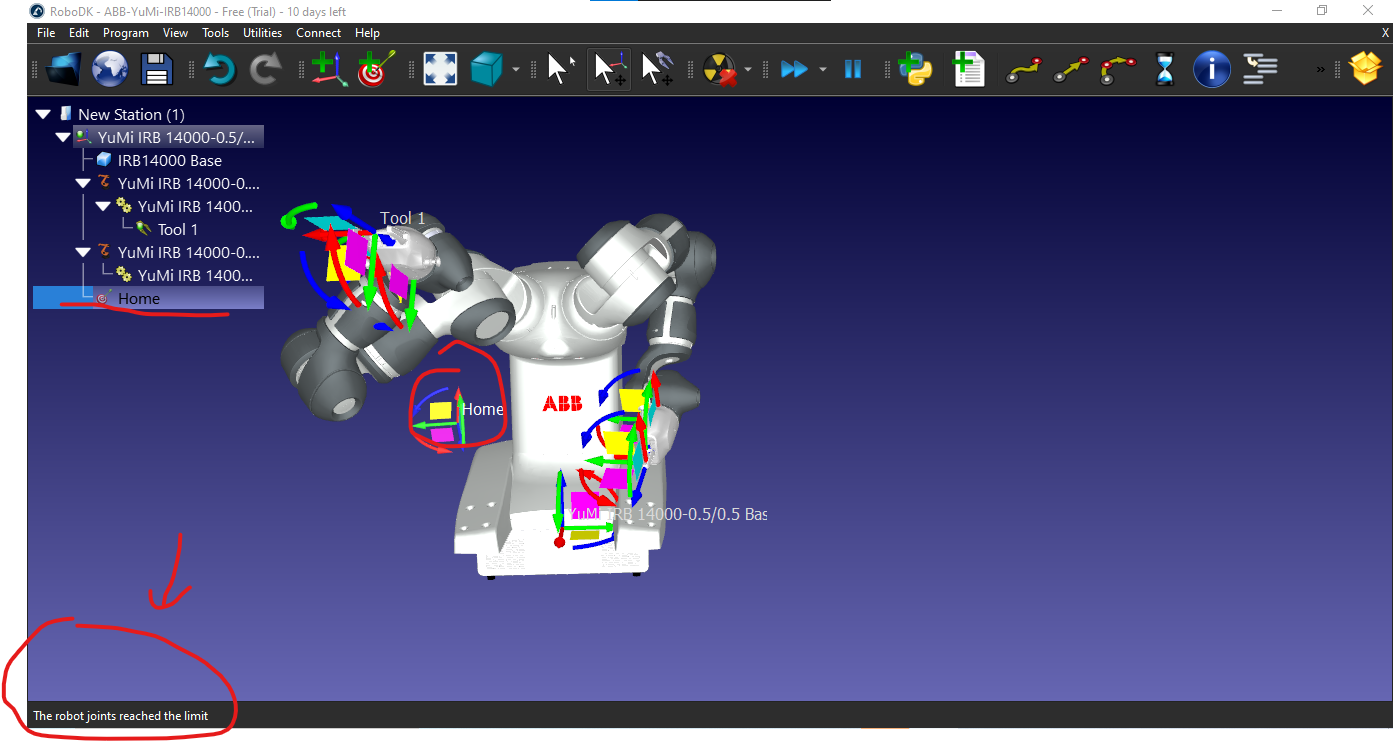Toggle the Move robot tools cursor
Viewport: 1393px width, 742px height.
(x=657, y=69)
